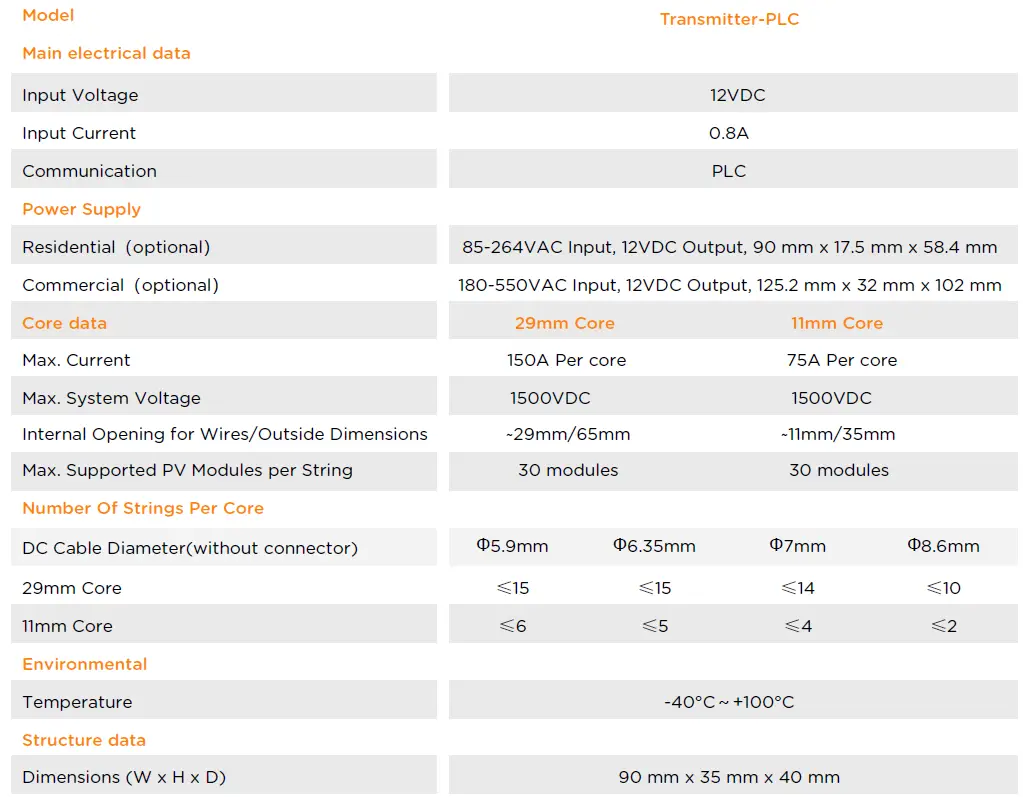The image size is (1023, 797).
Task: Click the 0.8A input current value
Action: click(x=729, y=133)
